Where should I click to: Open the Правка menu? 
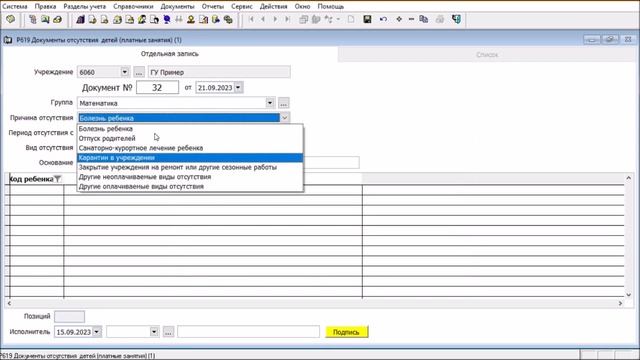click(x=45, y=7)
